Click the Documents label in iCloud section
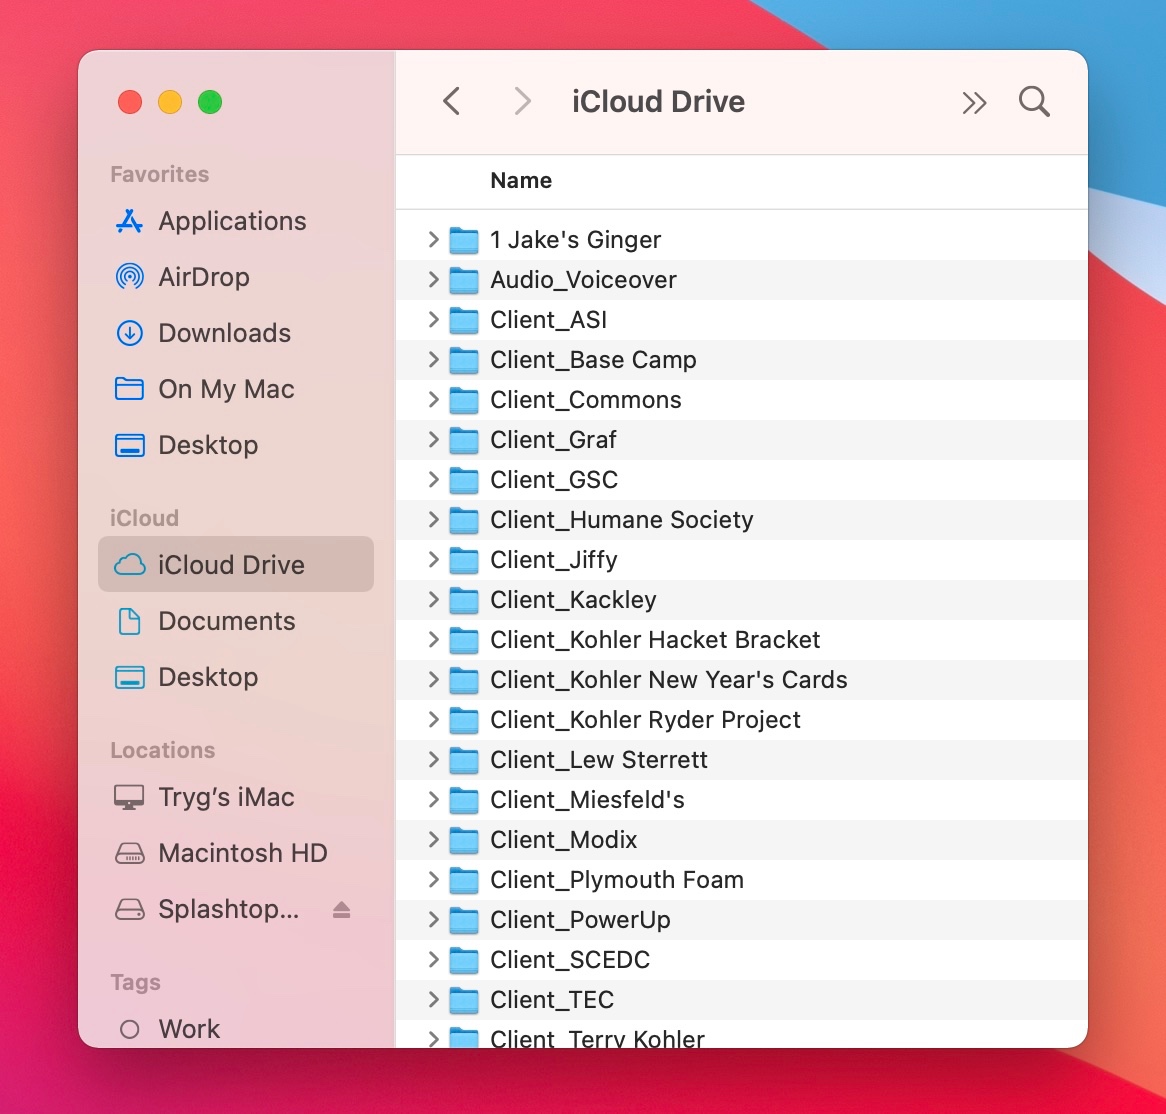The height and width of the screenshot is (1114, 1166). pyautogui.click(x=227, y=621)
